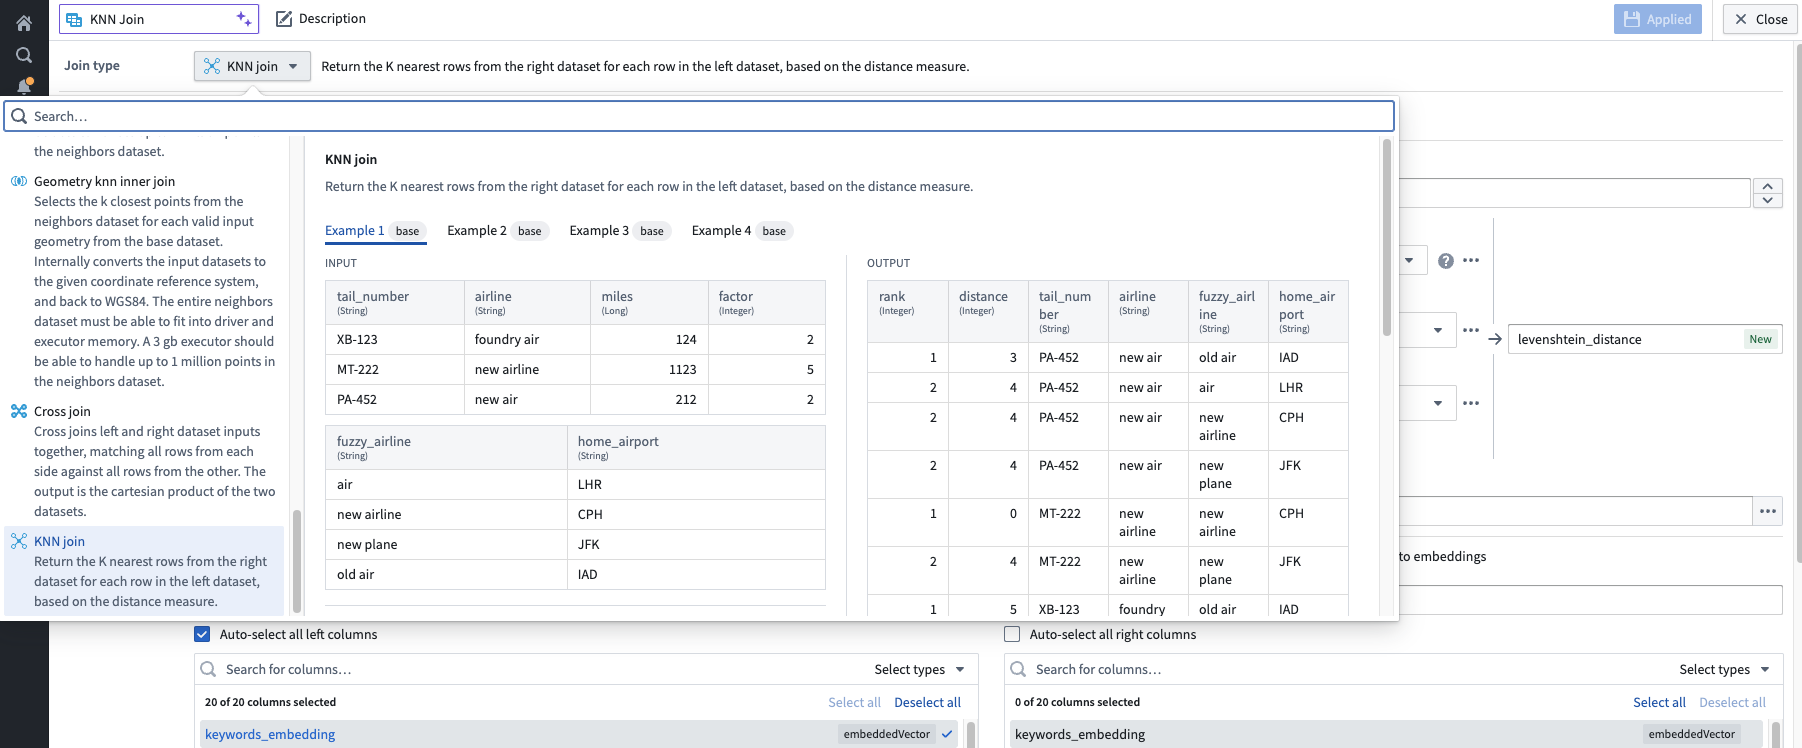This screenshot has height=748, width=1802.
Task: Click left Deselect all link
Action: 927,702
